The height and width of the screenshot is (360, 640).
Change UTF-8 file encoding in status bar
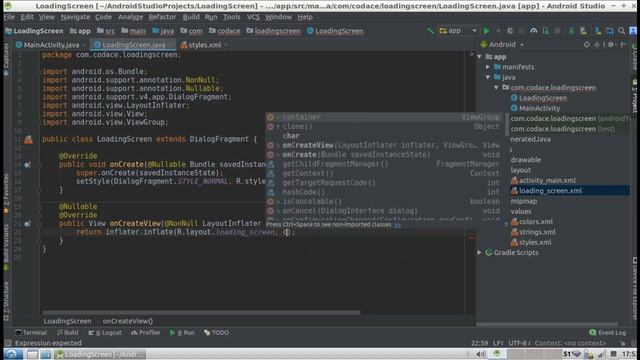point(519,343)
